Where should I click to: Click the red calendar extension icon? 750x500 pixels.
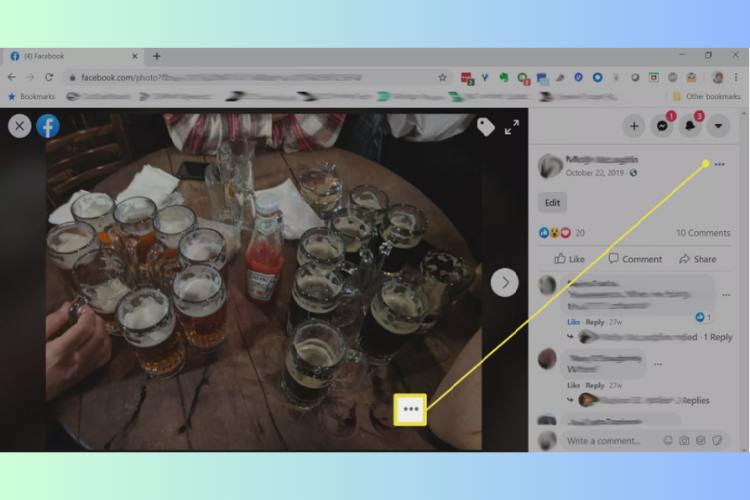tap(653, 77)
